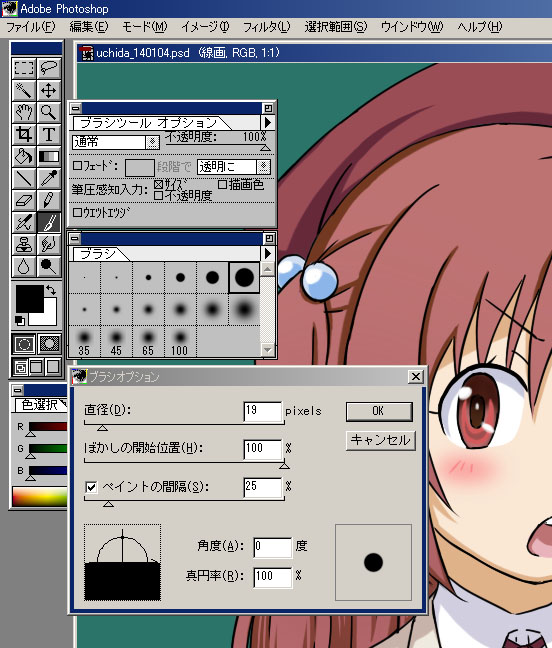Viewport: 552px width, 648px height.
Task: Open the 通常 blending mode dropdown
Action: 152,142
